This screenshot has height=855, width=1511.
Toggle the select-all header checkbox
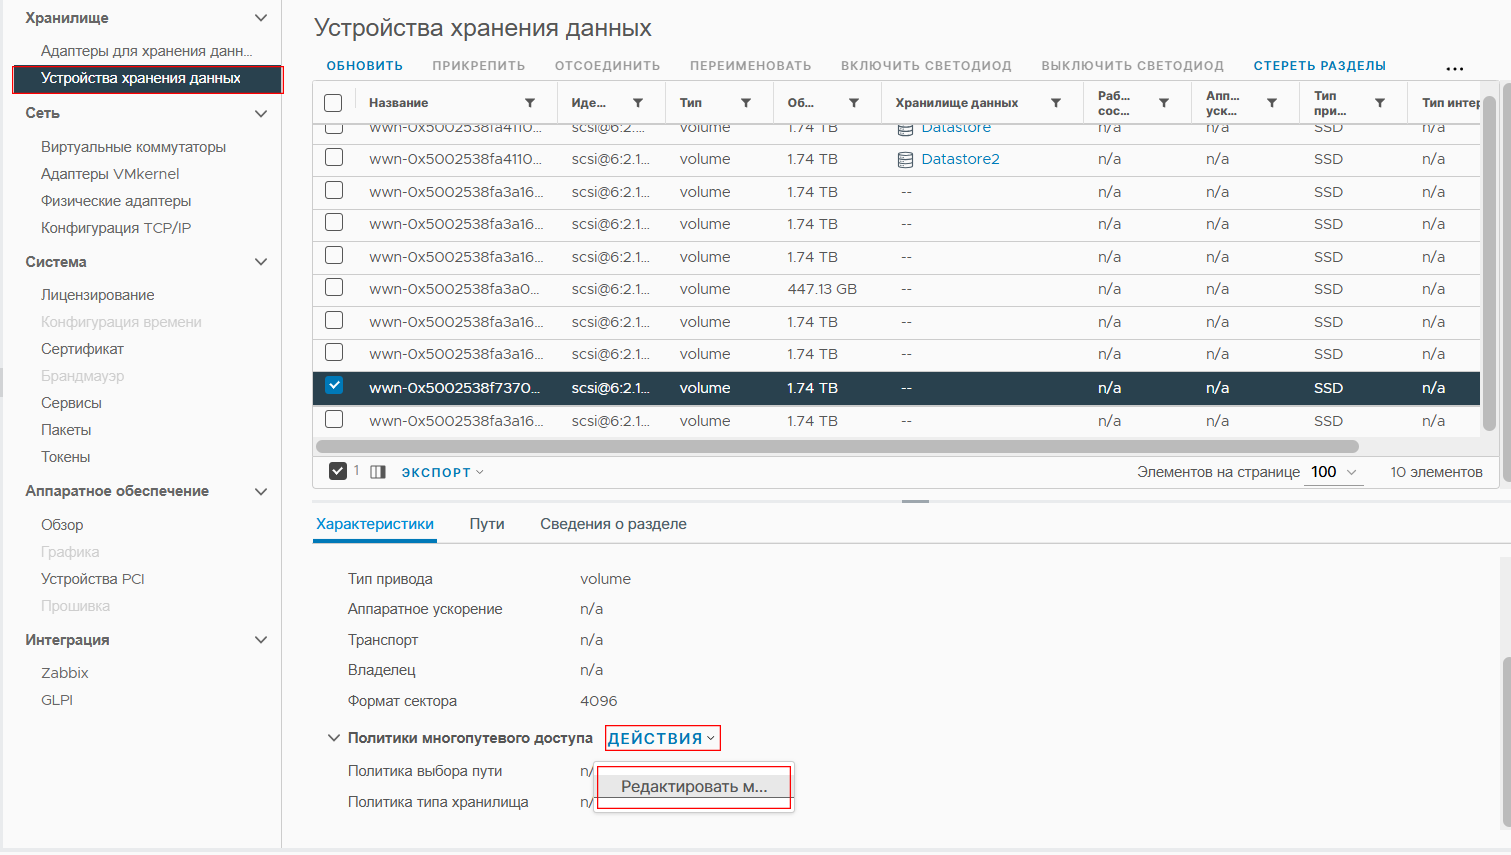(333, 103)
